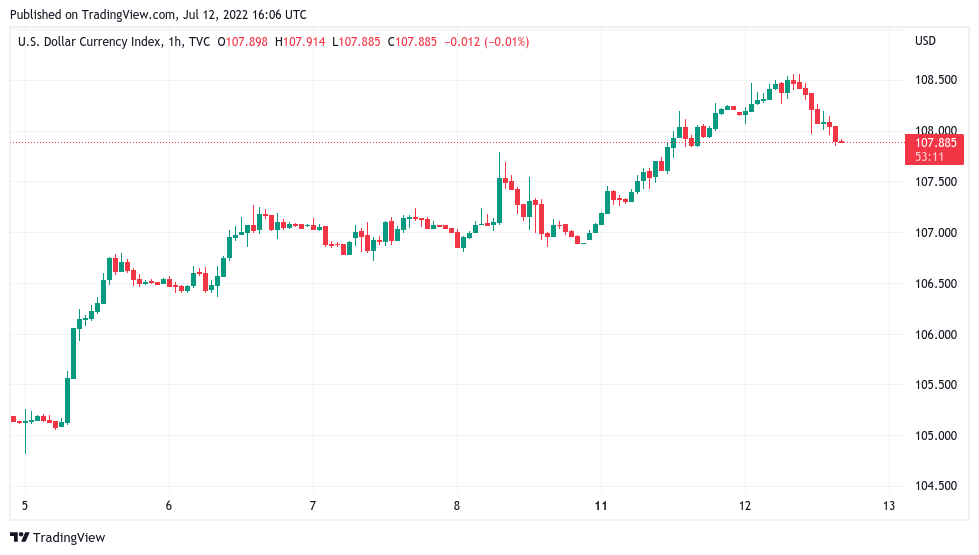Click date label 11 on time axis

(601, 506)
